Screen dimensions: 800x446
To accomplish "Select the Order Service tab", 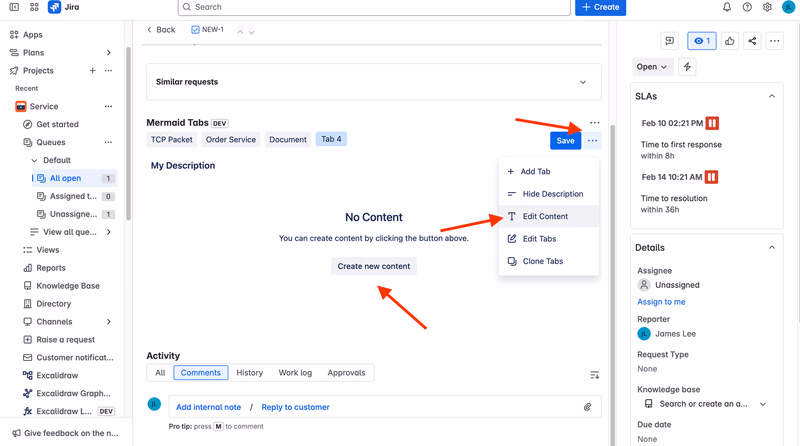I will coord(231,139).
